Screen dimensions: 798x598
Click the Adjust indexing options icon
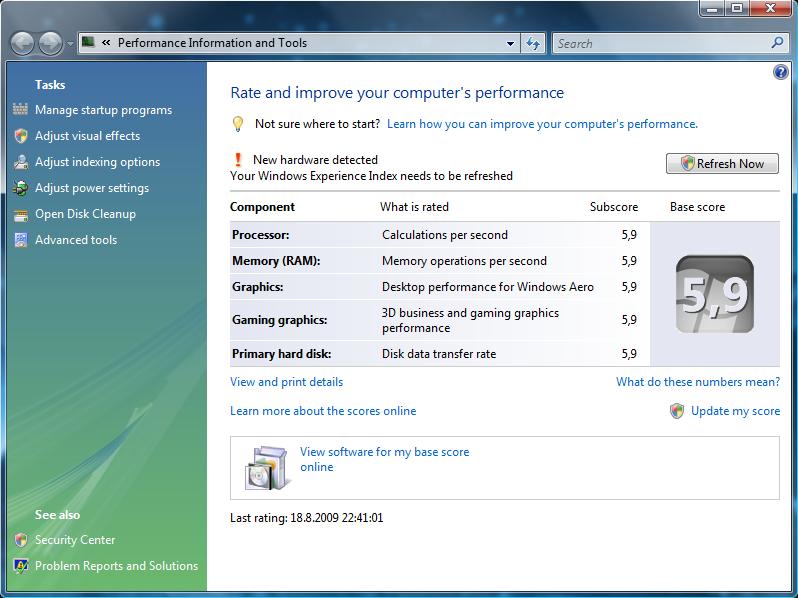click(21, 162)
